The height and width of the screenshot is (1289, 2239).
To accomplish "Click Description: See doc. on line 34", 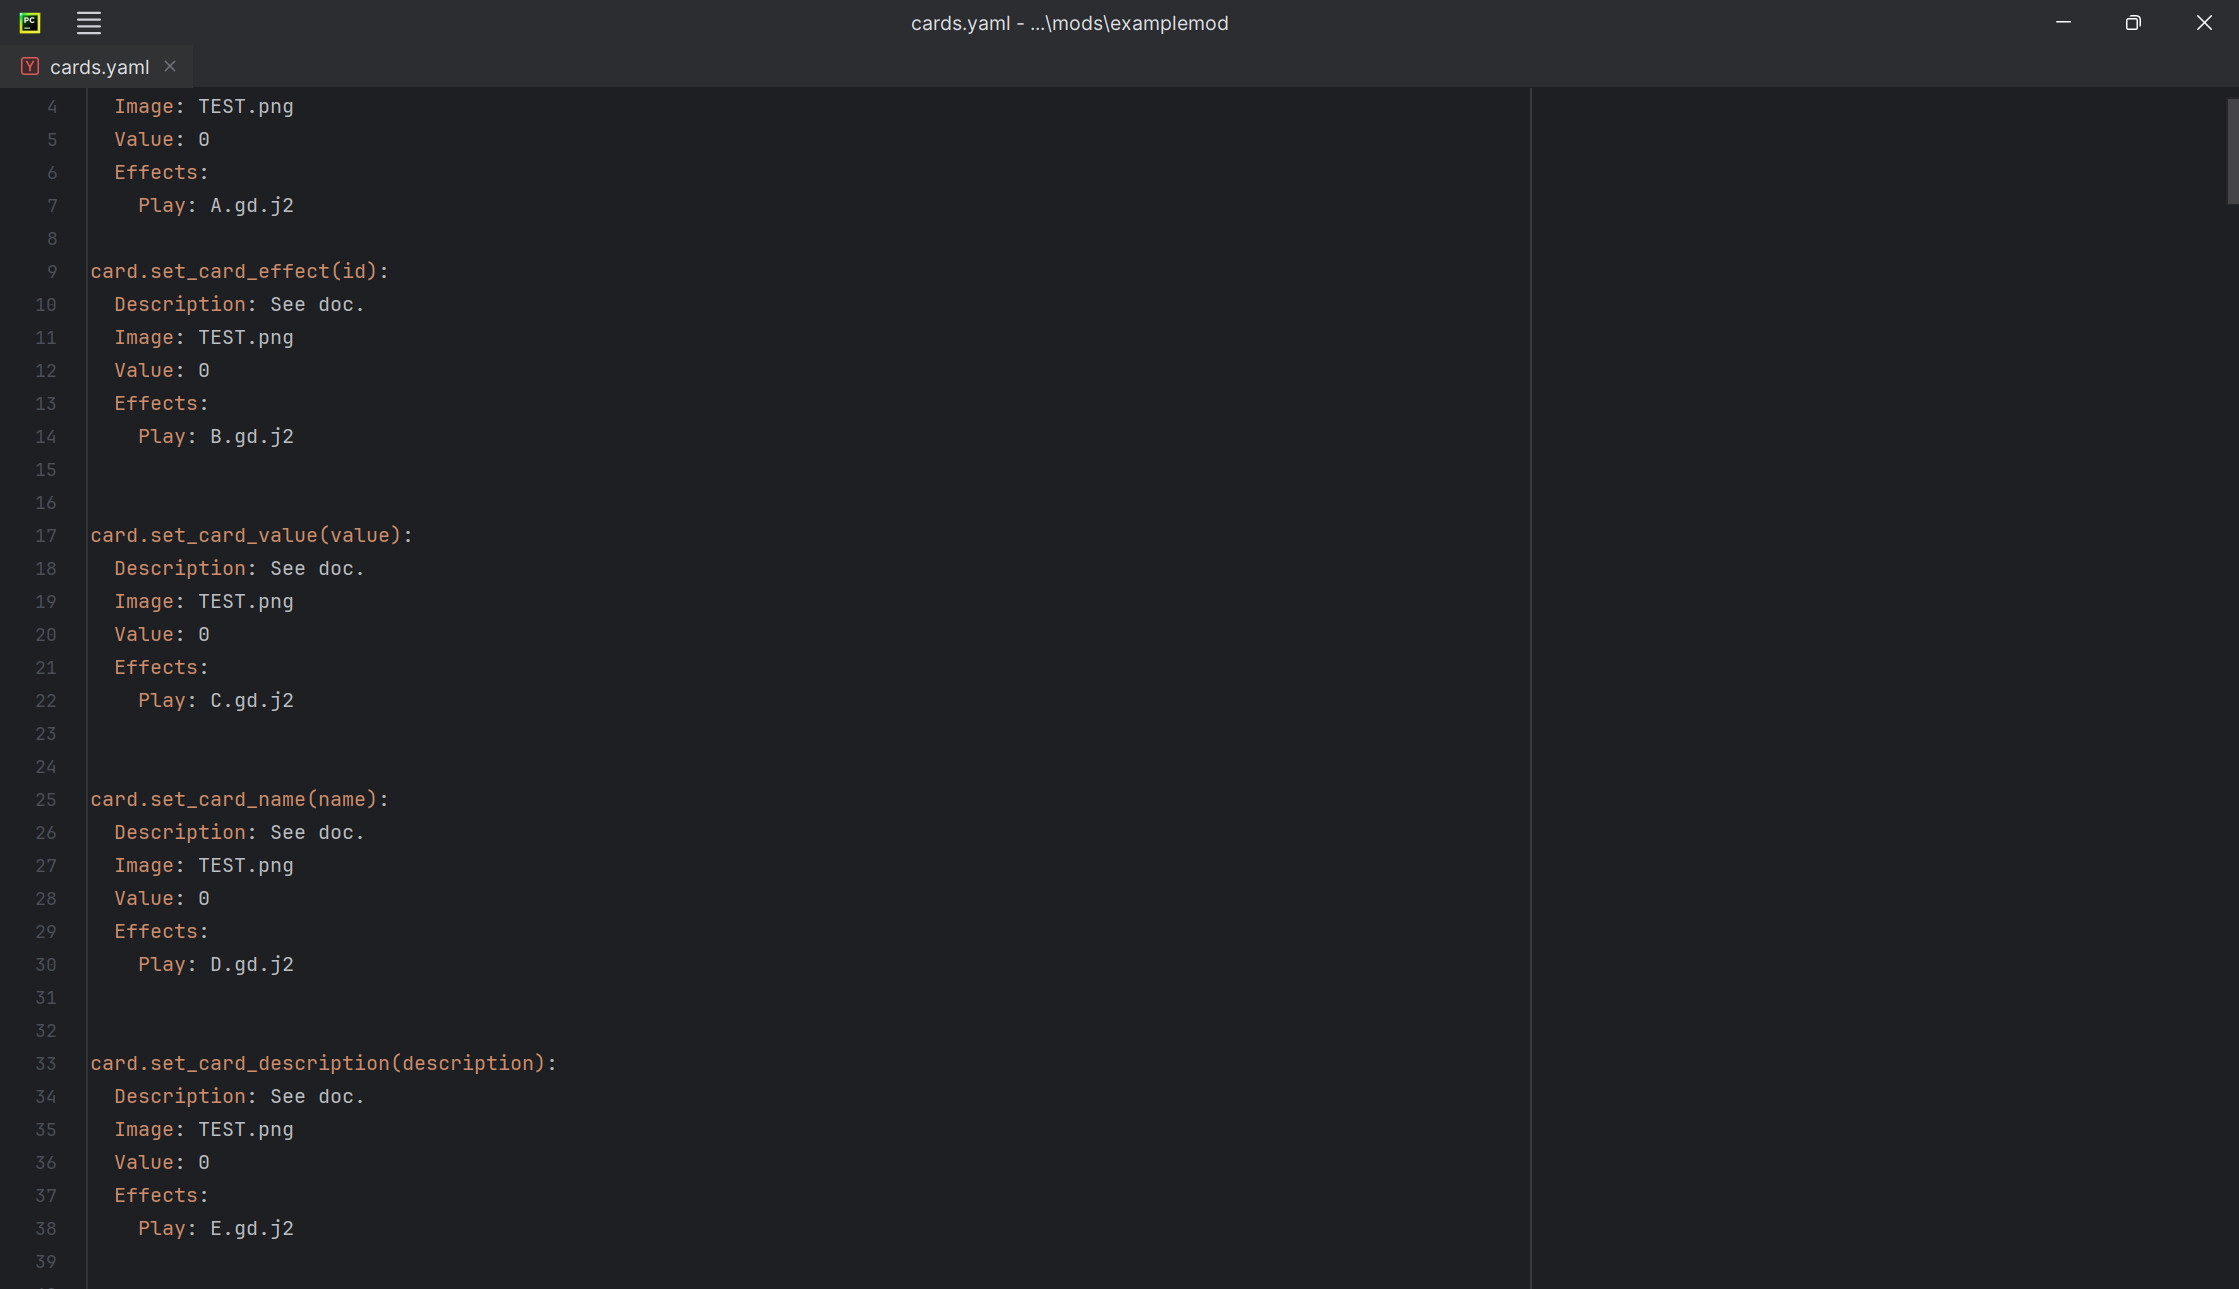I will click(239, 1096).
